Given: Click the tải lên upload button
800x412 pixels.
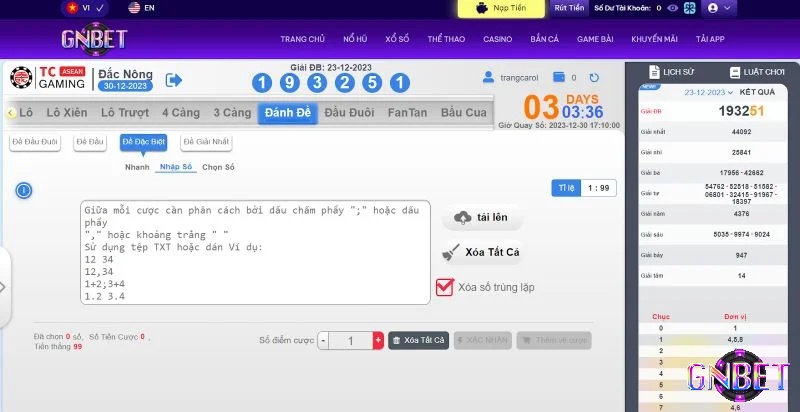Looking at the screenshot, I should point(482,218).
